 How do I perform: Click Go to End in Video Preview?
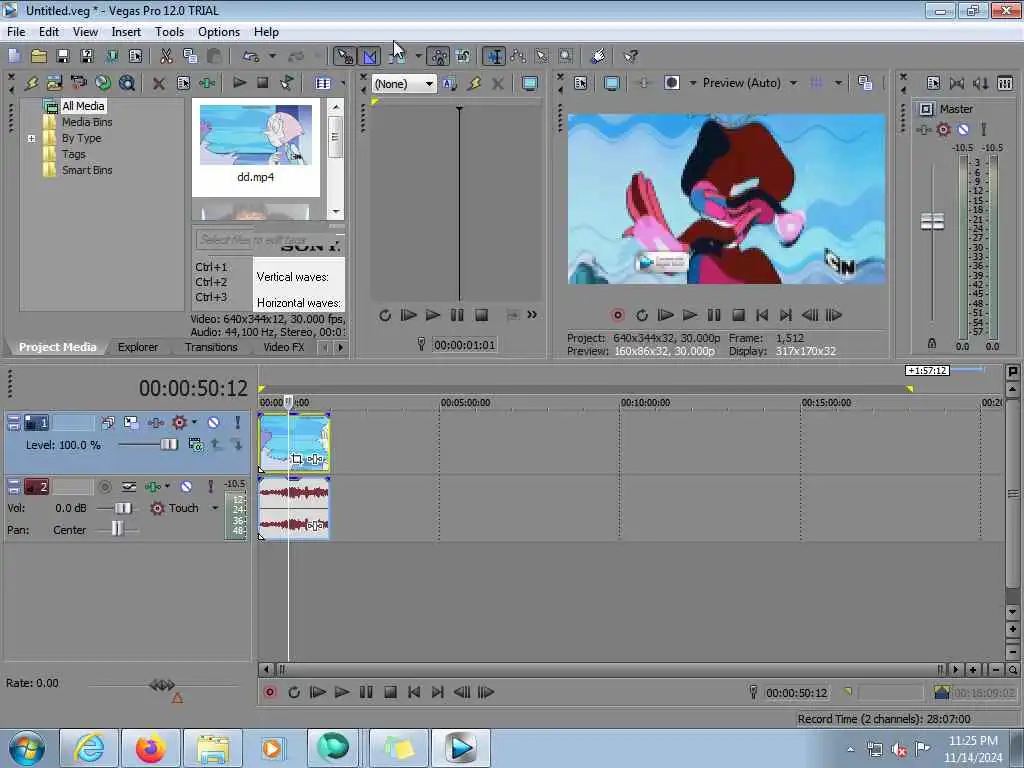point(786,315)
